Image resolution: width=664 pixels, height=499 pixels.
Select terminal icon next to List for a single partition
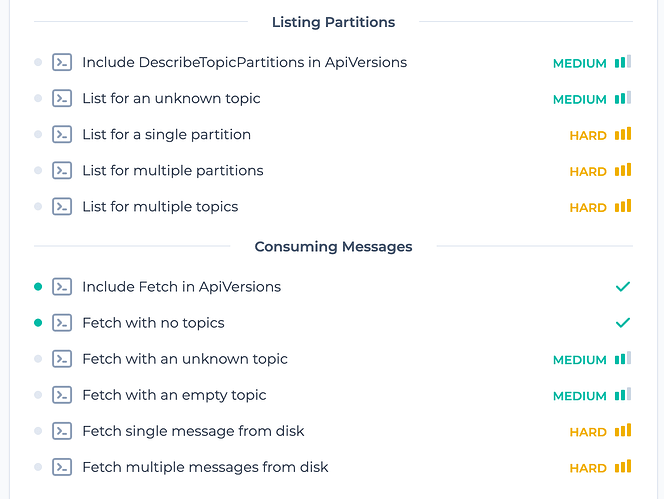pyautogui.click(x=62, y=134)
